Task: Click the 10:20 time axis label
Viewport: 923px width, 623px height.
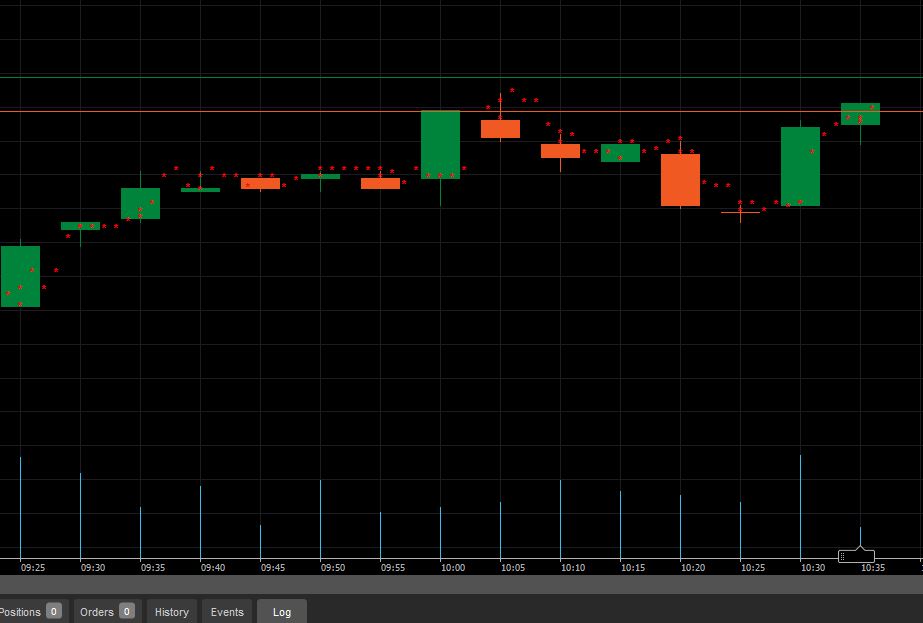Action: click(x=693, y=568)
